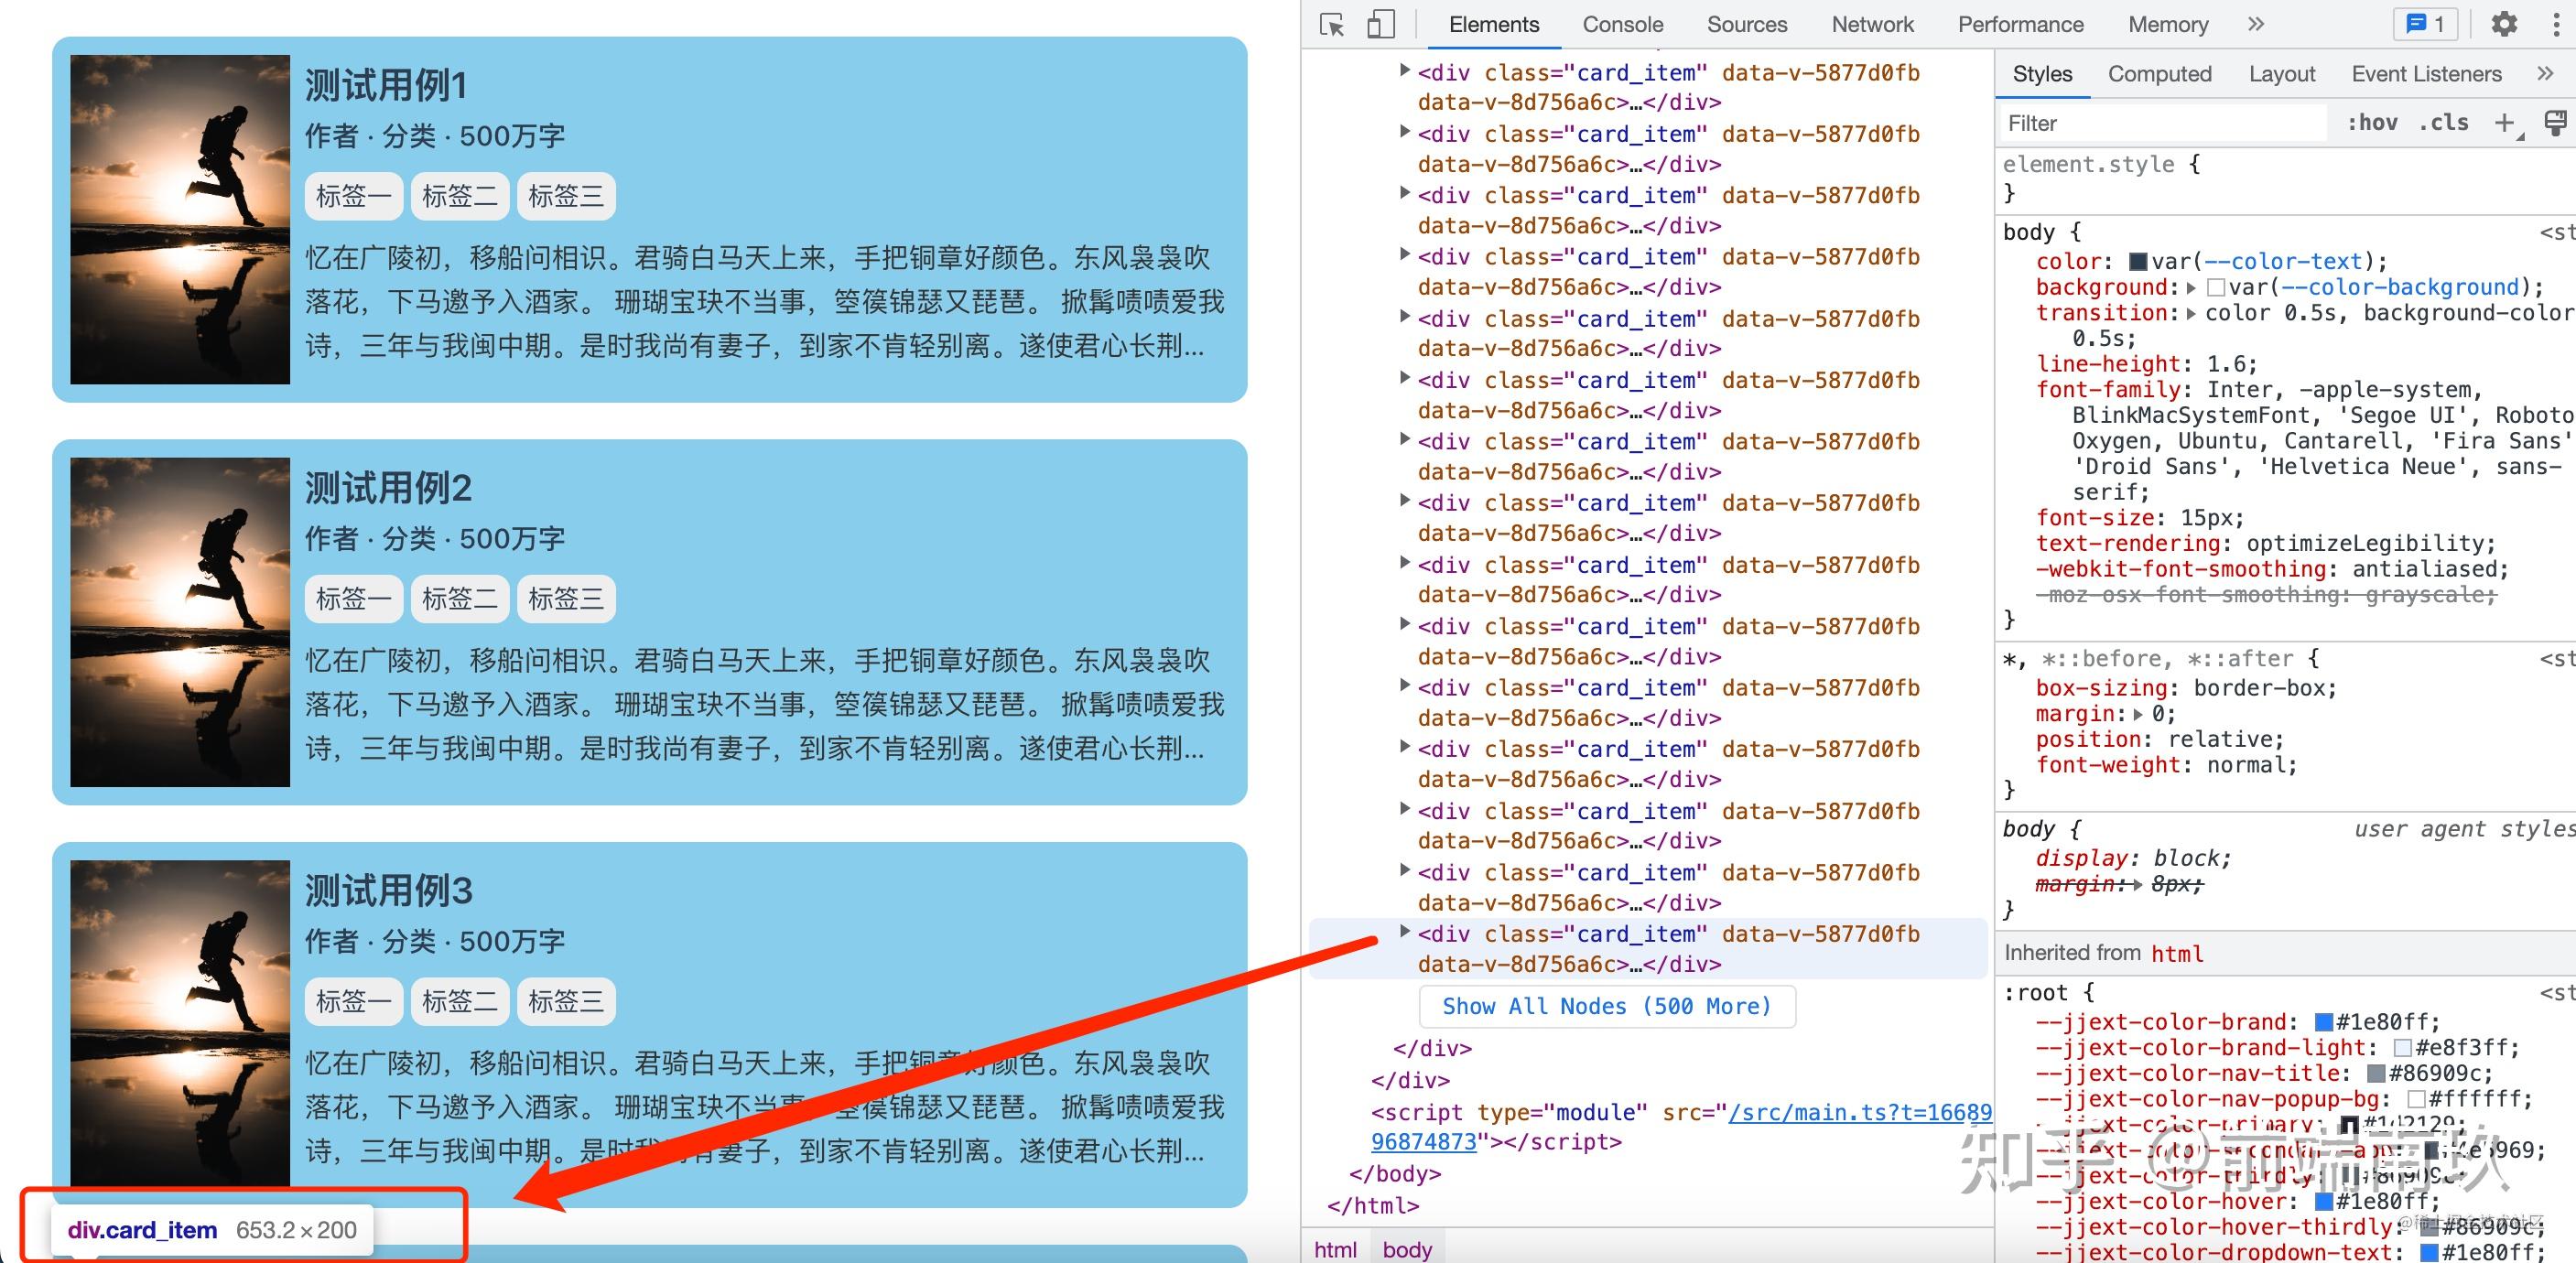Expand background shorthand property in body rule
Viewport: 2576px width, 1263px height.
pyautogui.click(x=2191, y=288)
